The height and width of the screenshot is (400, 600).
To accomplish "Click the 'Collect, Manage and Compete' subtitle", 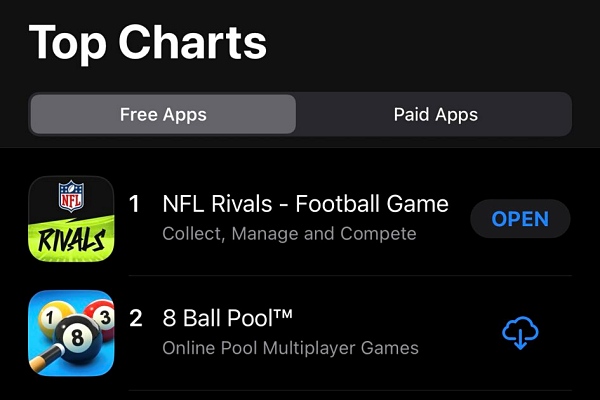I will point(289,234).
